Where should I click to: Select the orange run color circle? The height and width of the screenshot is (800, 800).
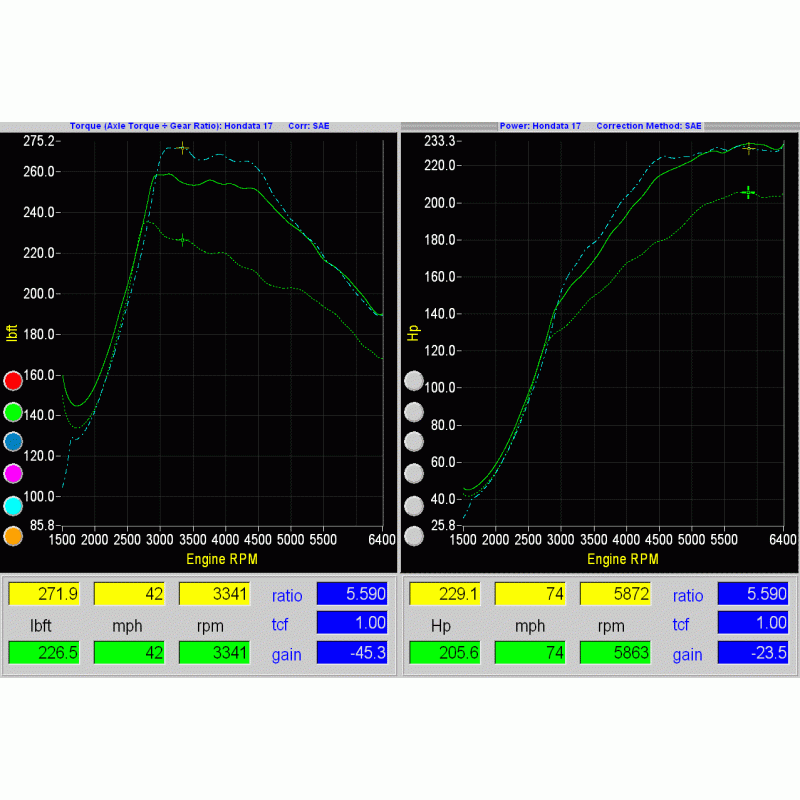point(14,536)
